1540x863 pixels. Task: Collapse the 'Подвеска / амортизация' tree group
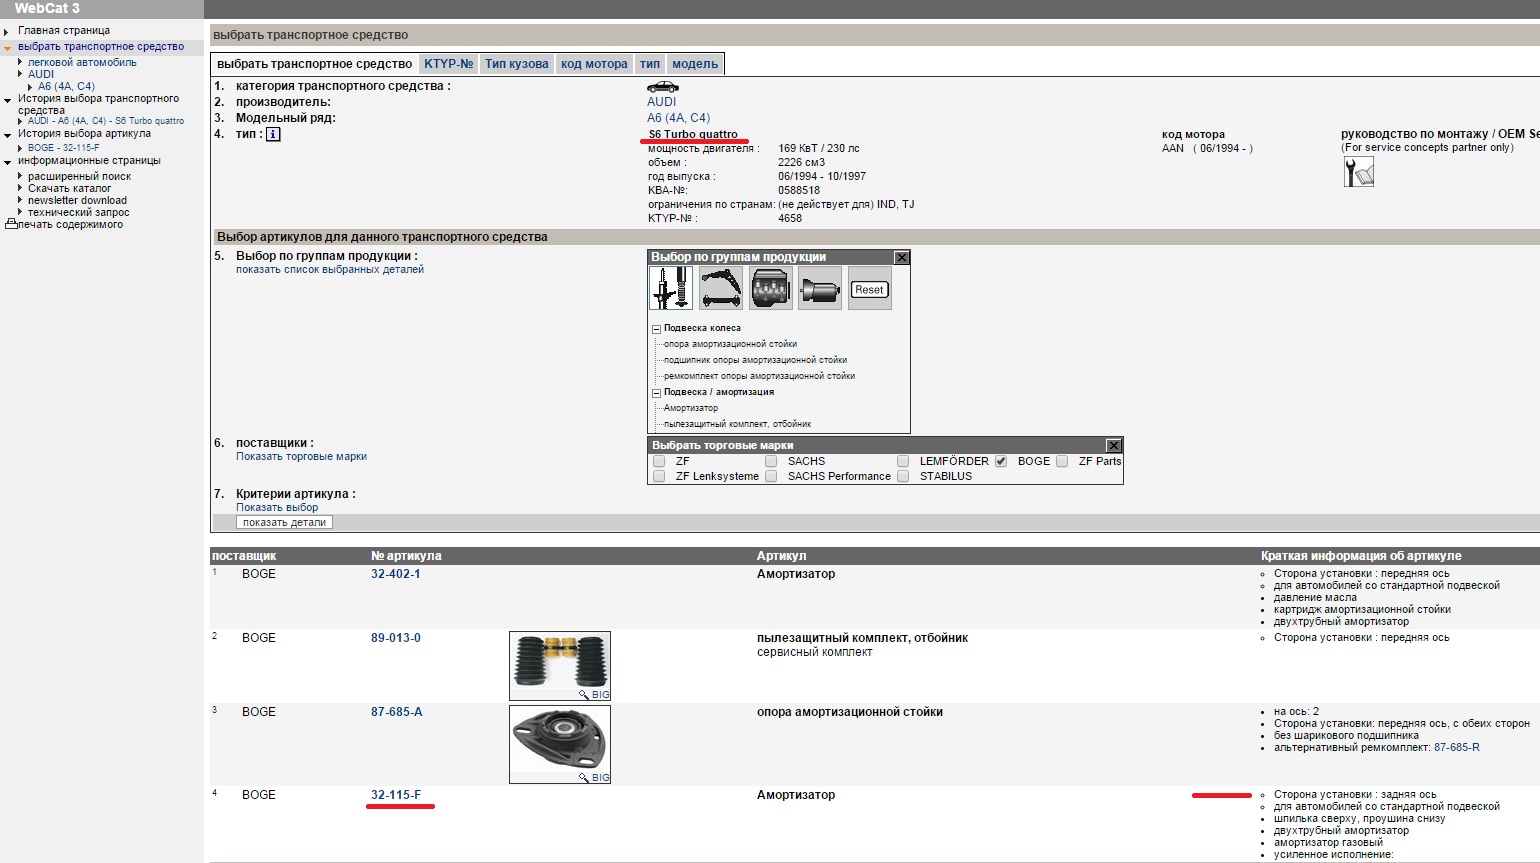657,393
